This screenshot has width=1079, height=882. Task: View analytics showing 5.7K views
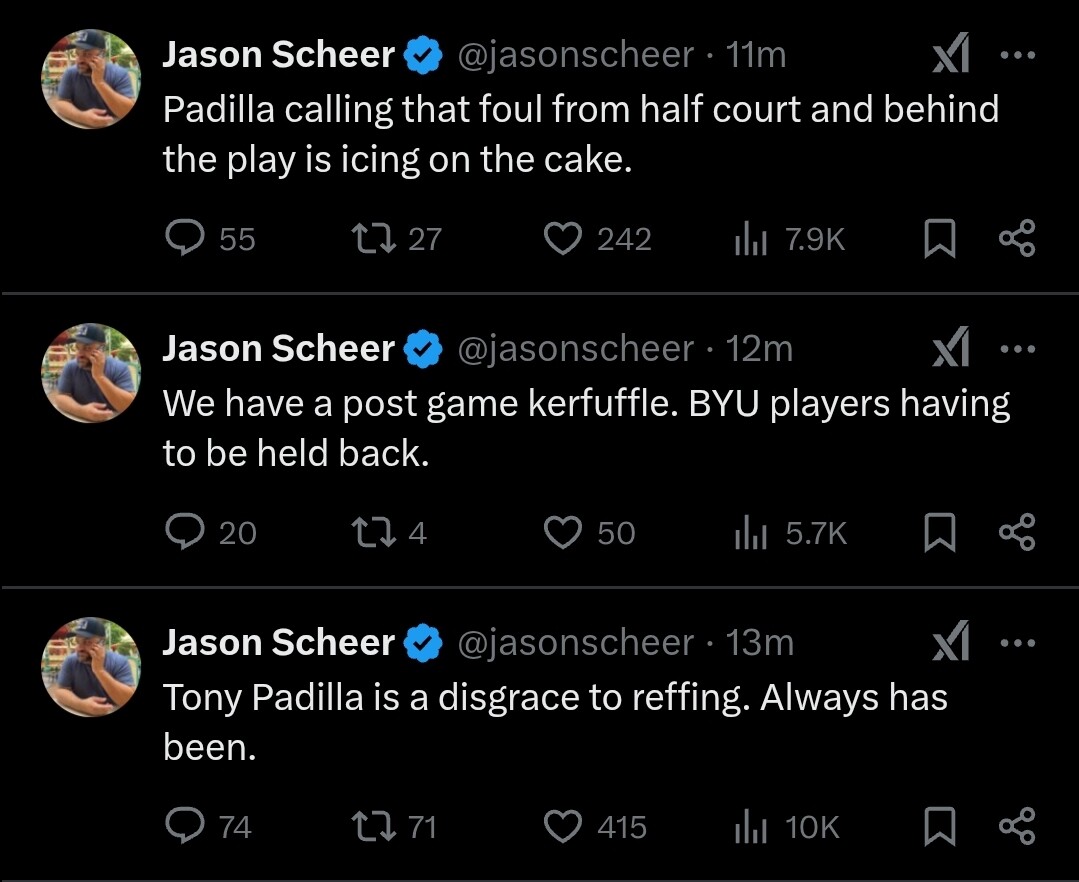coord(791,533)
